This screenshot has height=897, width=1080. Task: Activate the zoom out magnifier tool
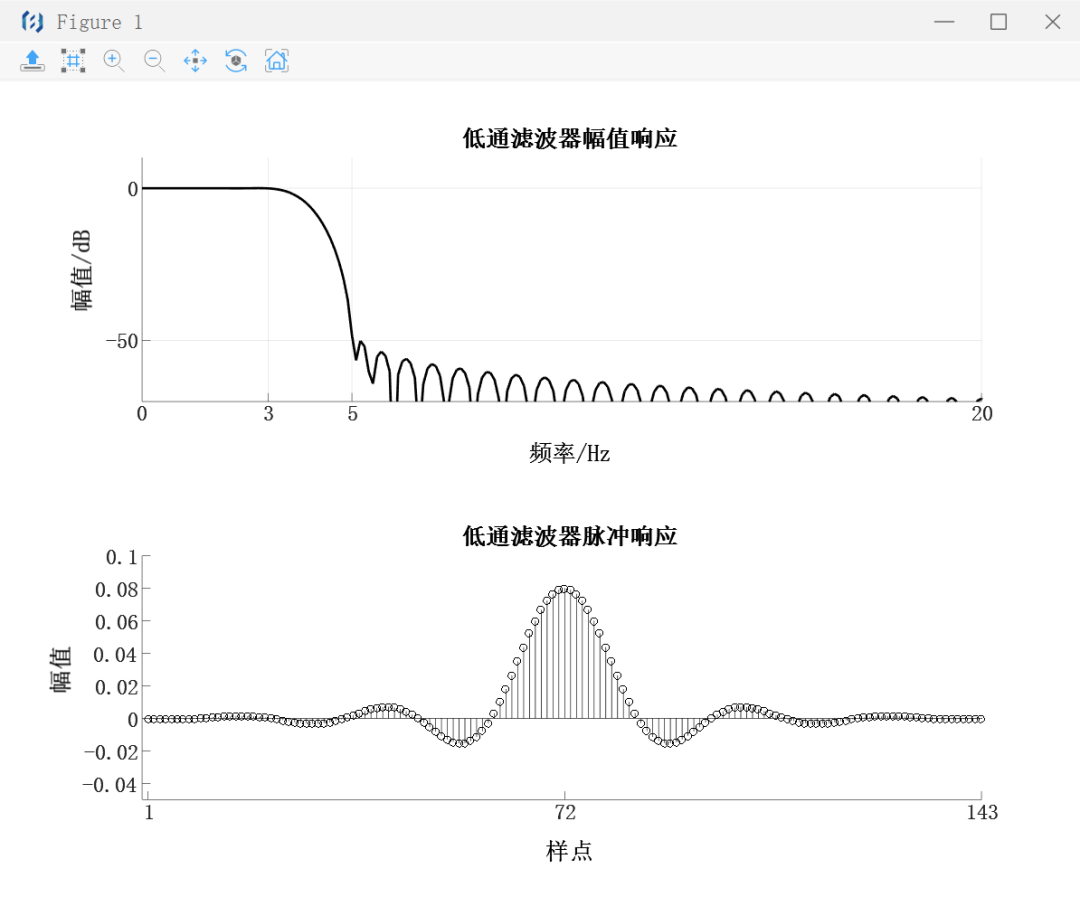pyautogui.click(x=155, y=61)
